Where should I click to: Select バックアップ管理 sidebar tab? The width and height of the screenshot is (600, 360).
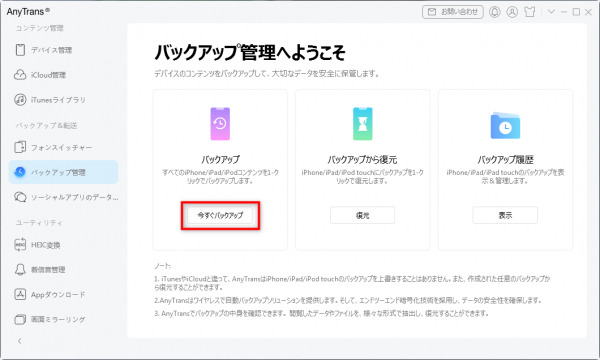coord(63,172)
